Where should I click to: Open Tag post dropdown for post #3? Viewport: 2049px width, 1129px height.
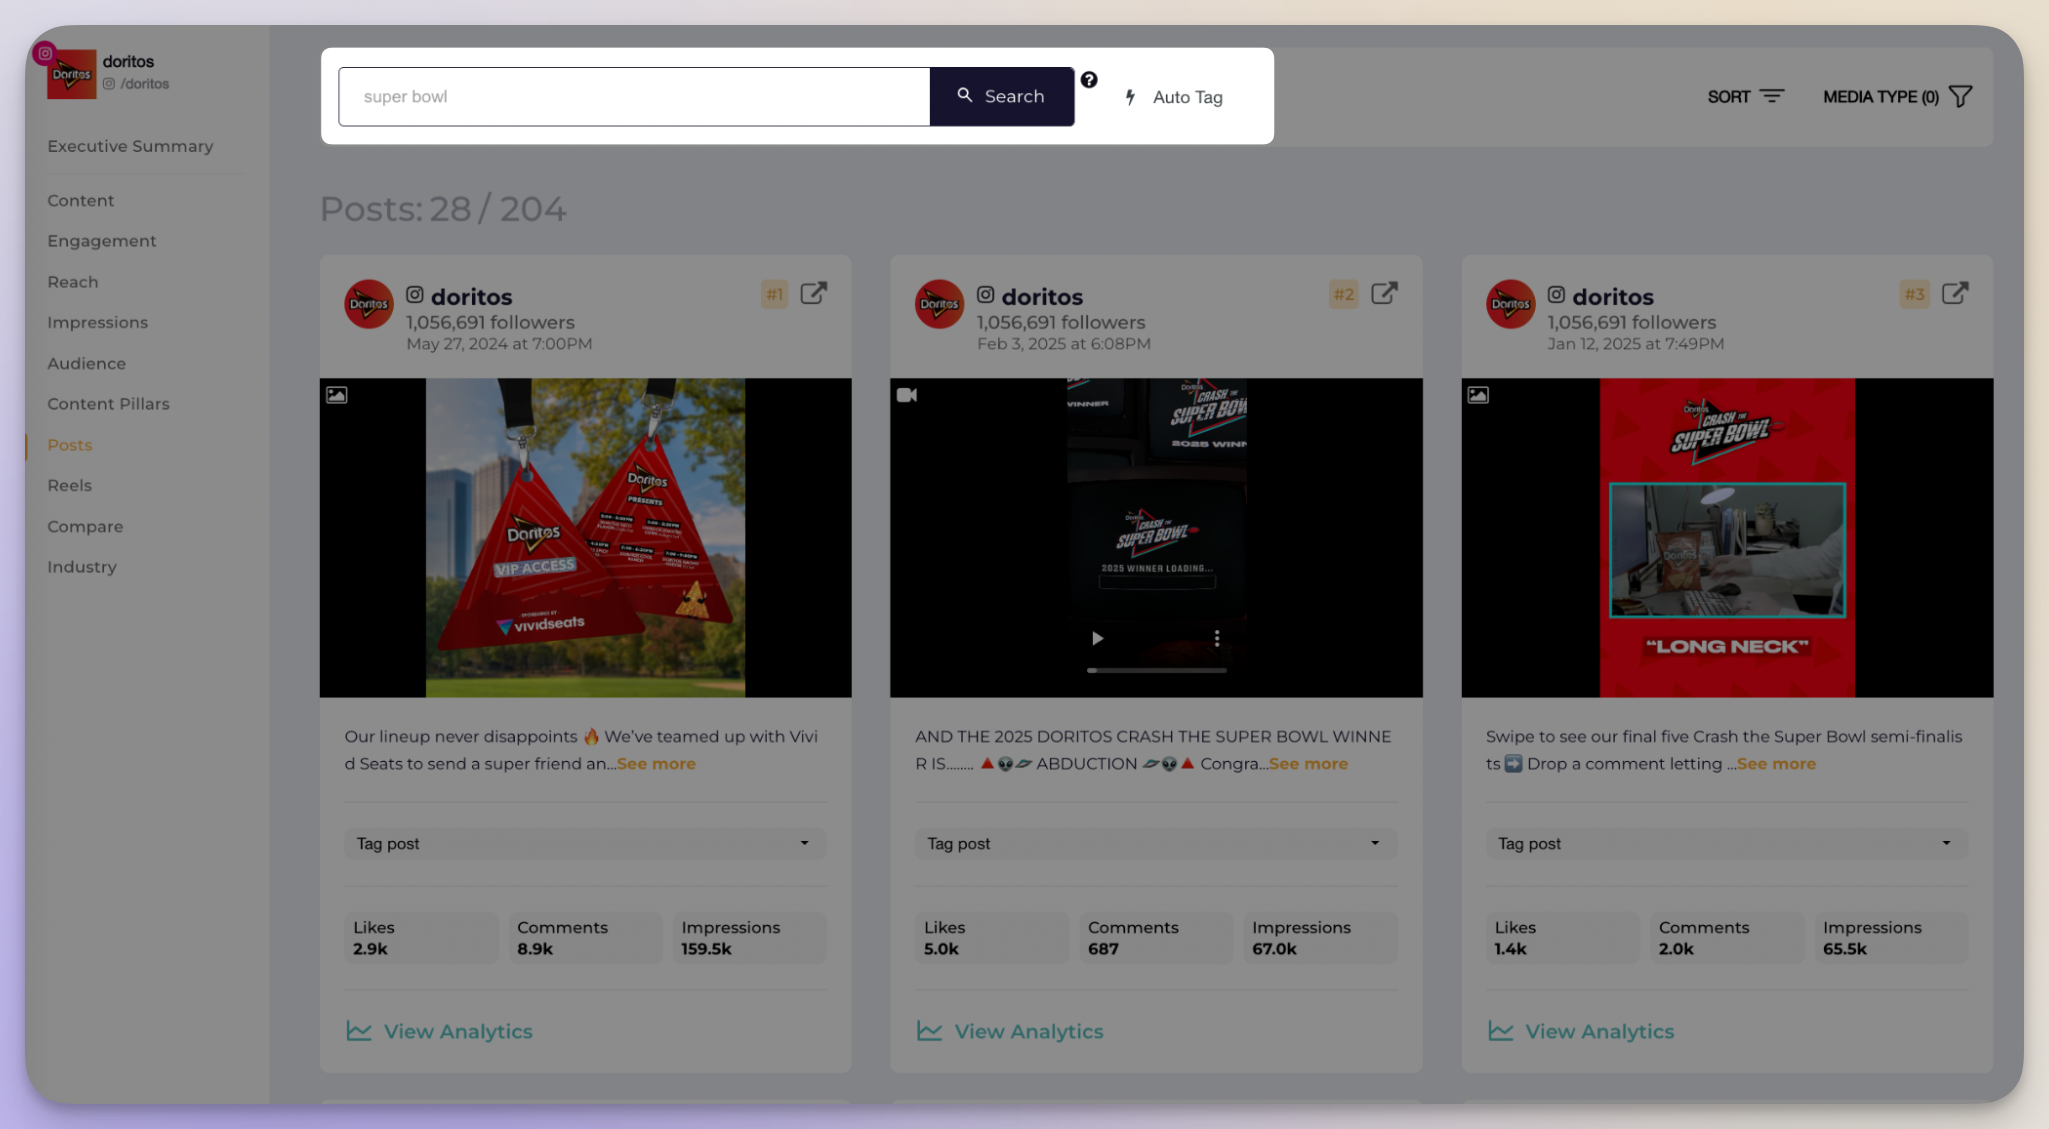pos(1727,844)
